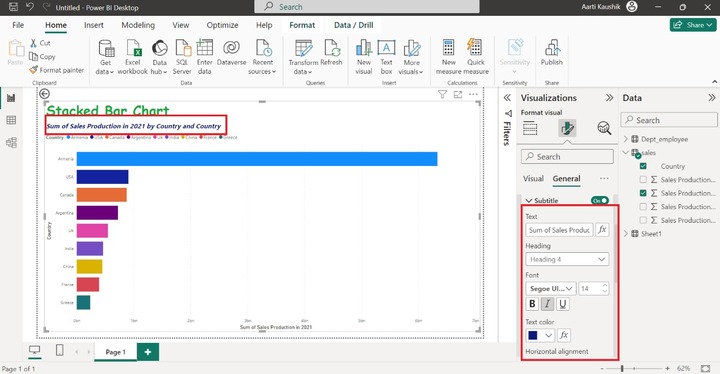Open the Segoe UI font dropdown

(551, 289)
